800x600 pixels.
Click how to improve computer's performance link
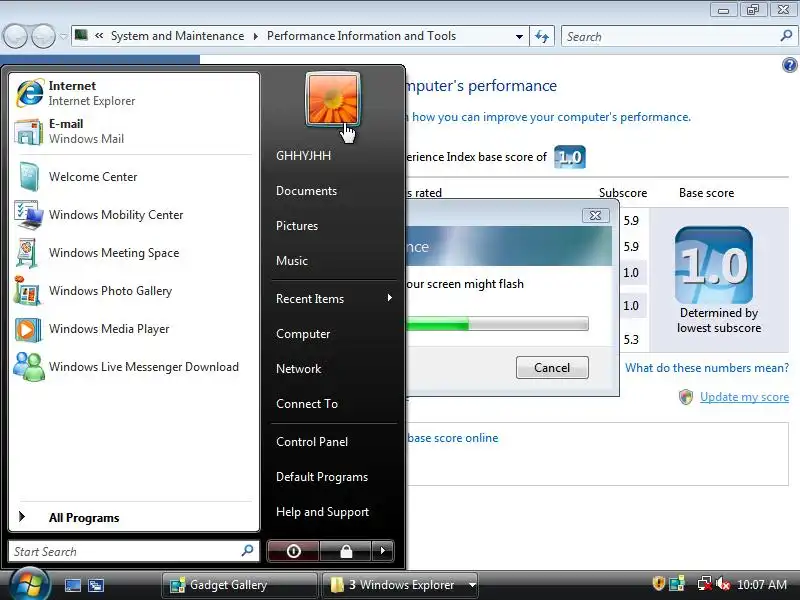click(x=551, y=117)
